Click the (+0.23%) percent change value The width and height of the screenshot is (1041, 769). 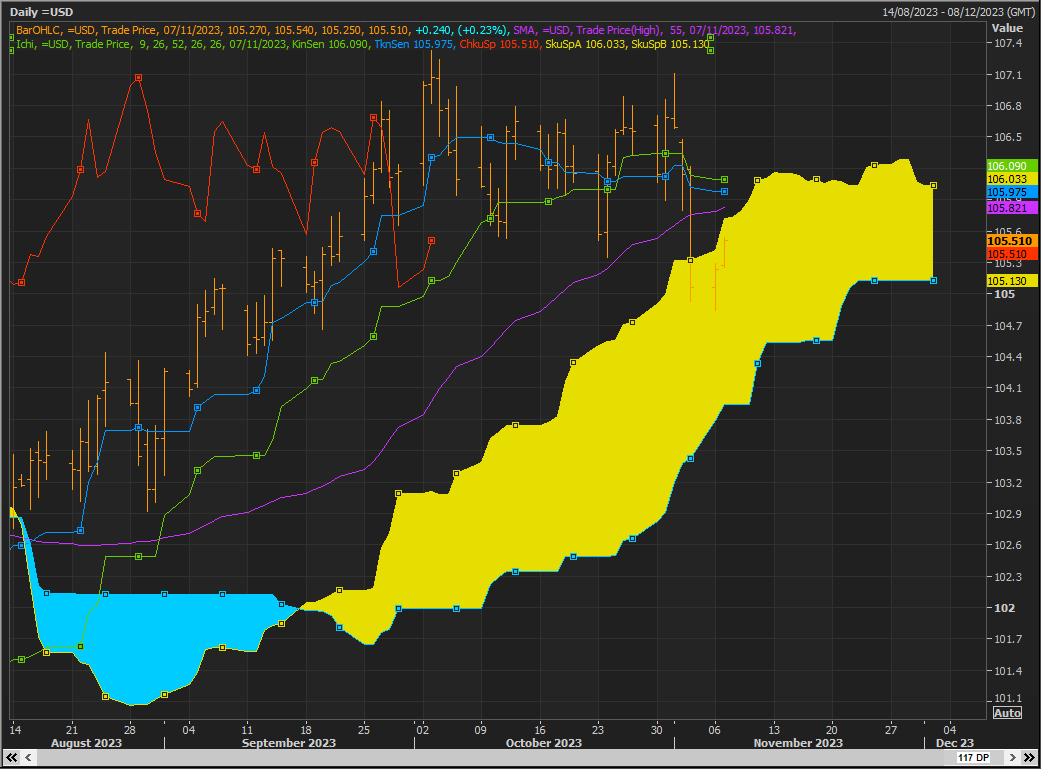click(x=482, y=30)
